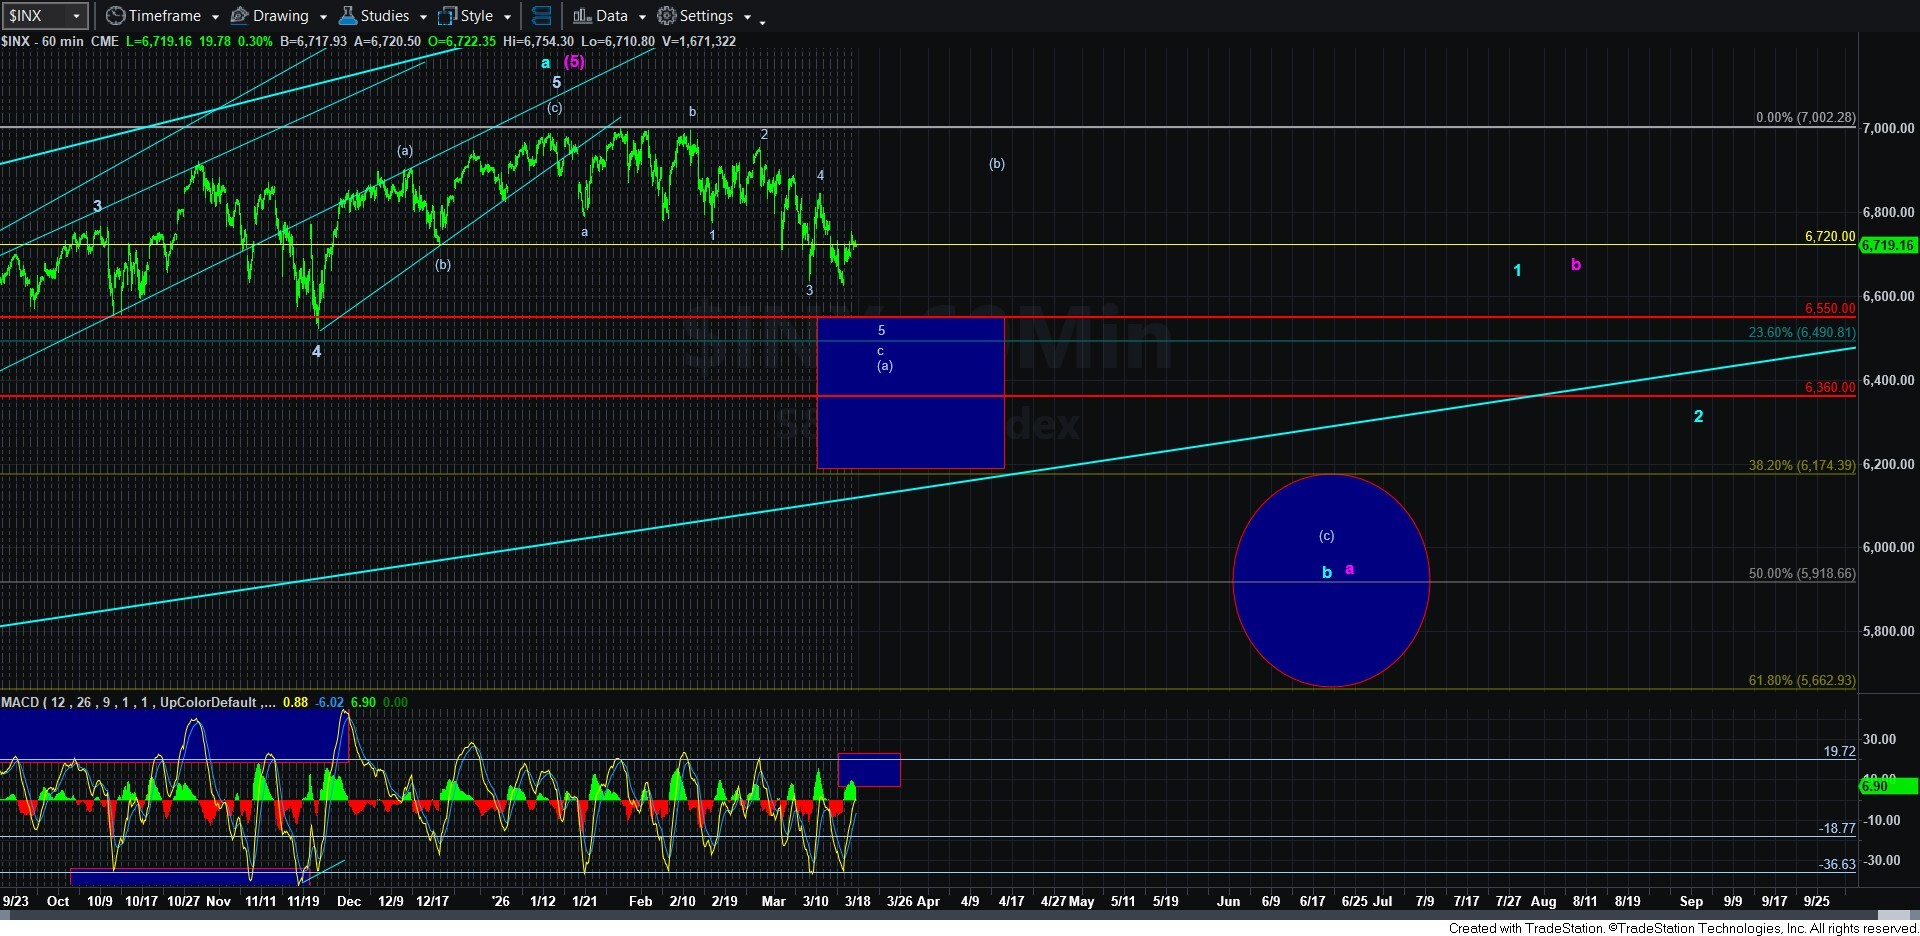1920x936 pixels.
Task: Click the blue stacked panels icon
Action: [542, 16]
